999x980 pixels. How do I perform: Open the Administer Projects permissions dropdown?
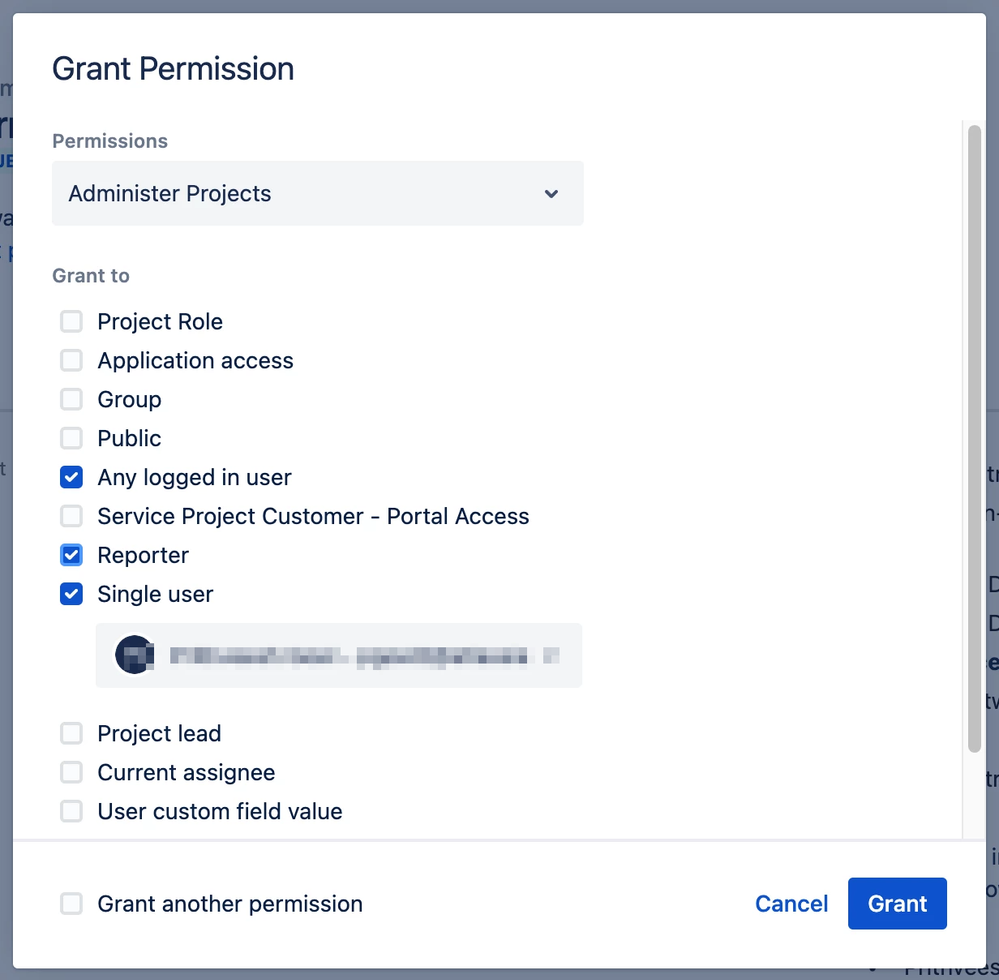click(x=317, y=193)
